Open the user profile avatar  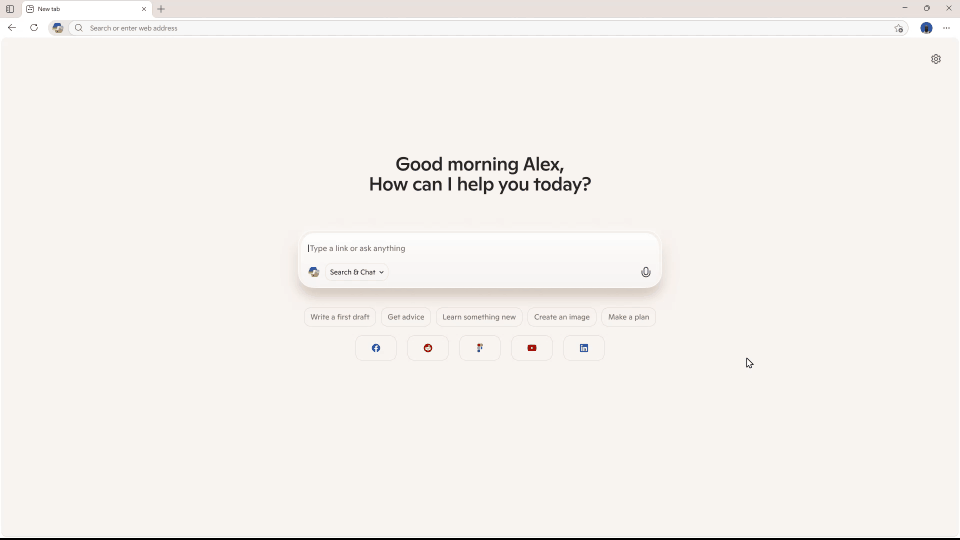pyautogui.click(x=926, y=28)
